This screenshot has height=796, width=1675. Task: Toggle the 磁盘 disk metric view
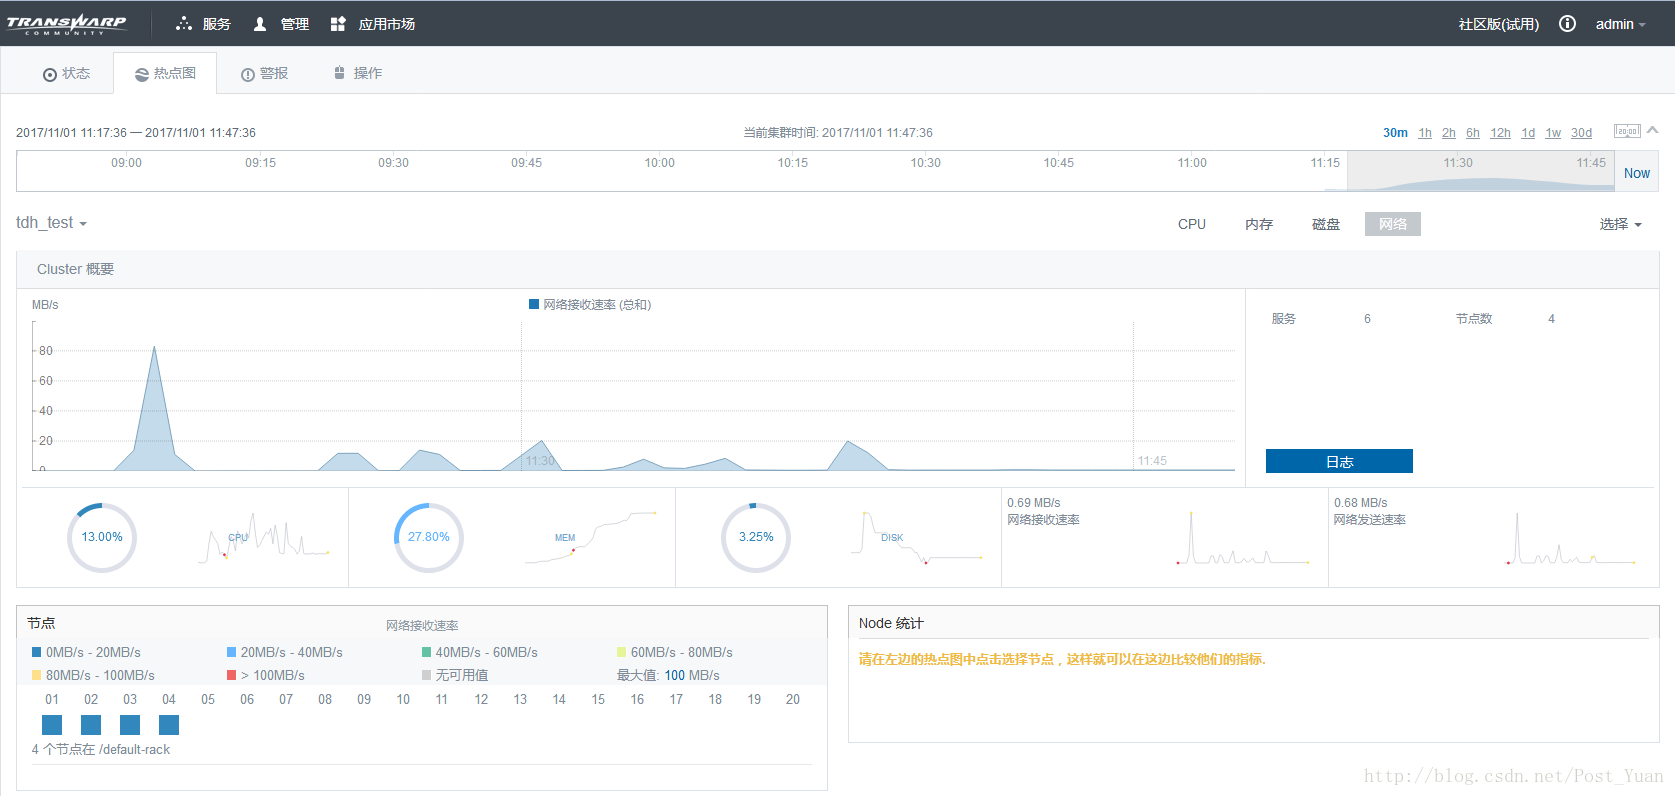tap(1326, 224)
